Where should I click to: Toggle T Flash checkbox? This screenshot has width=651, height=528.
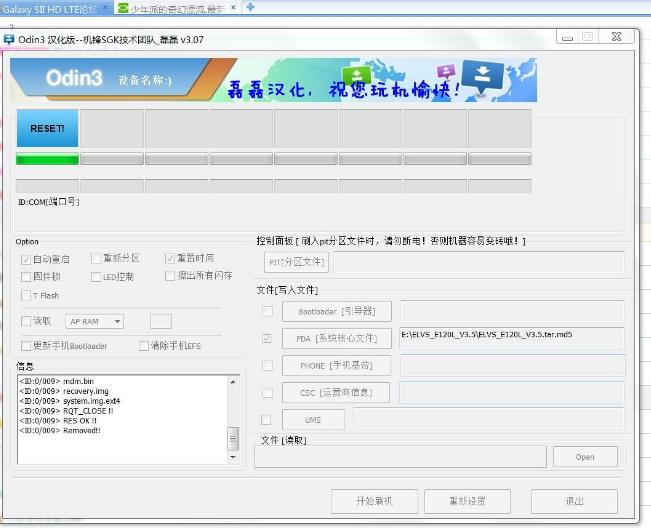[26, 296]
